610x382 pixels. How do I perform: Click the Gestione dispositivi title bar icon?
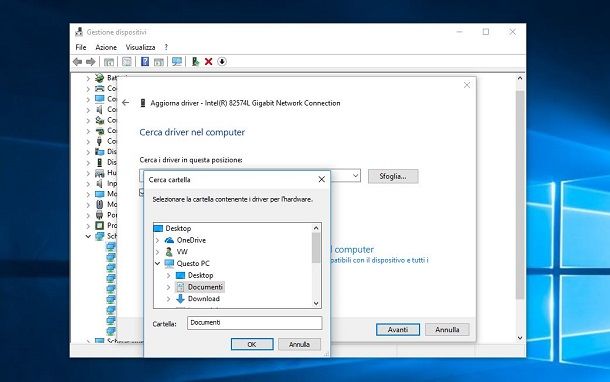[79, 32]
